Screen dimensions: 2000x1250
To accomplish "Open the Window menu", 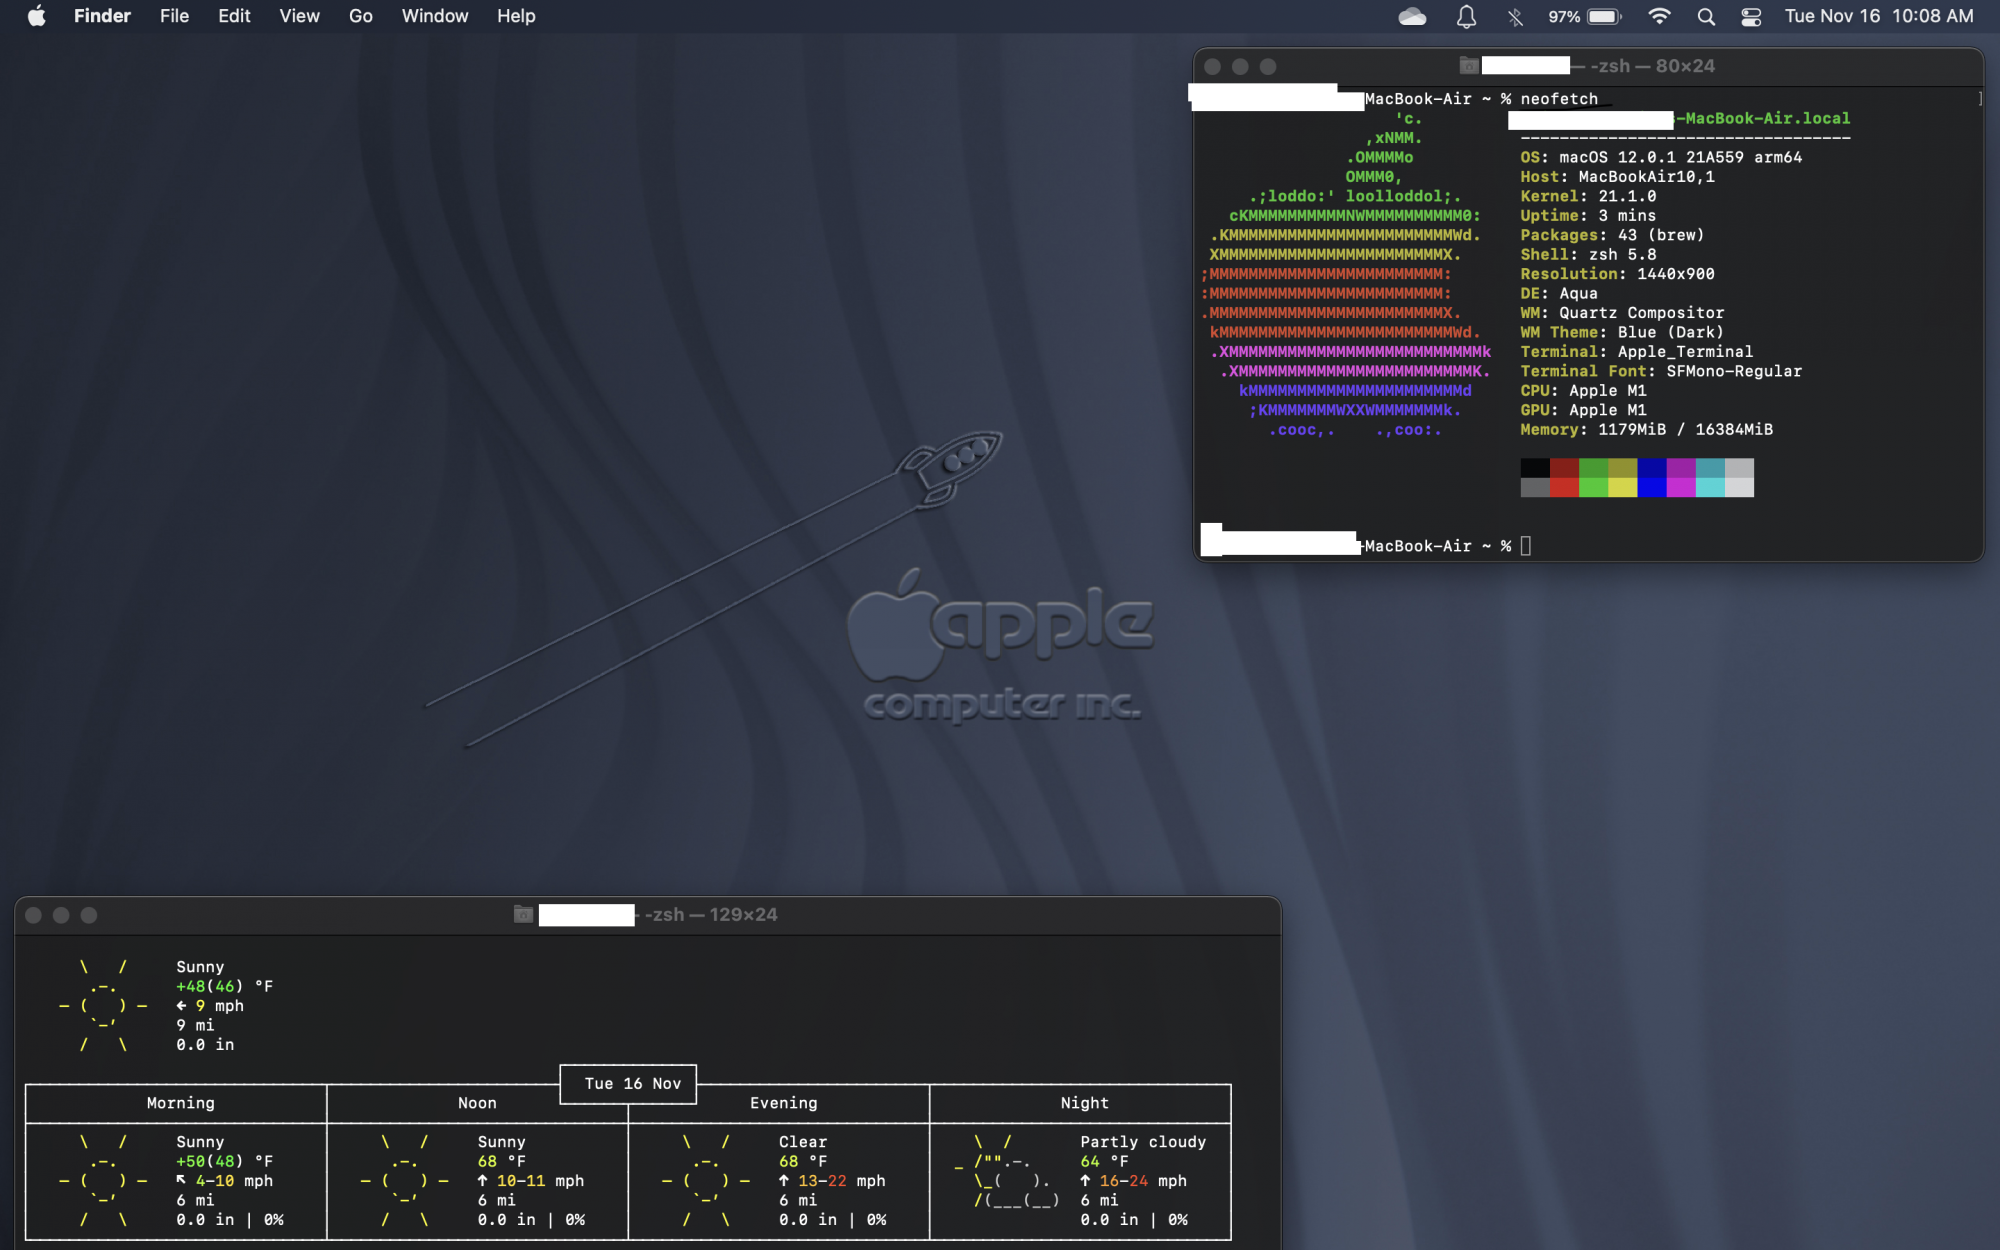I will click(434, 16).
